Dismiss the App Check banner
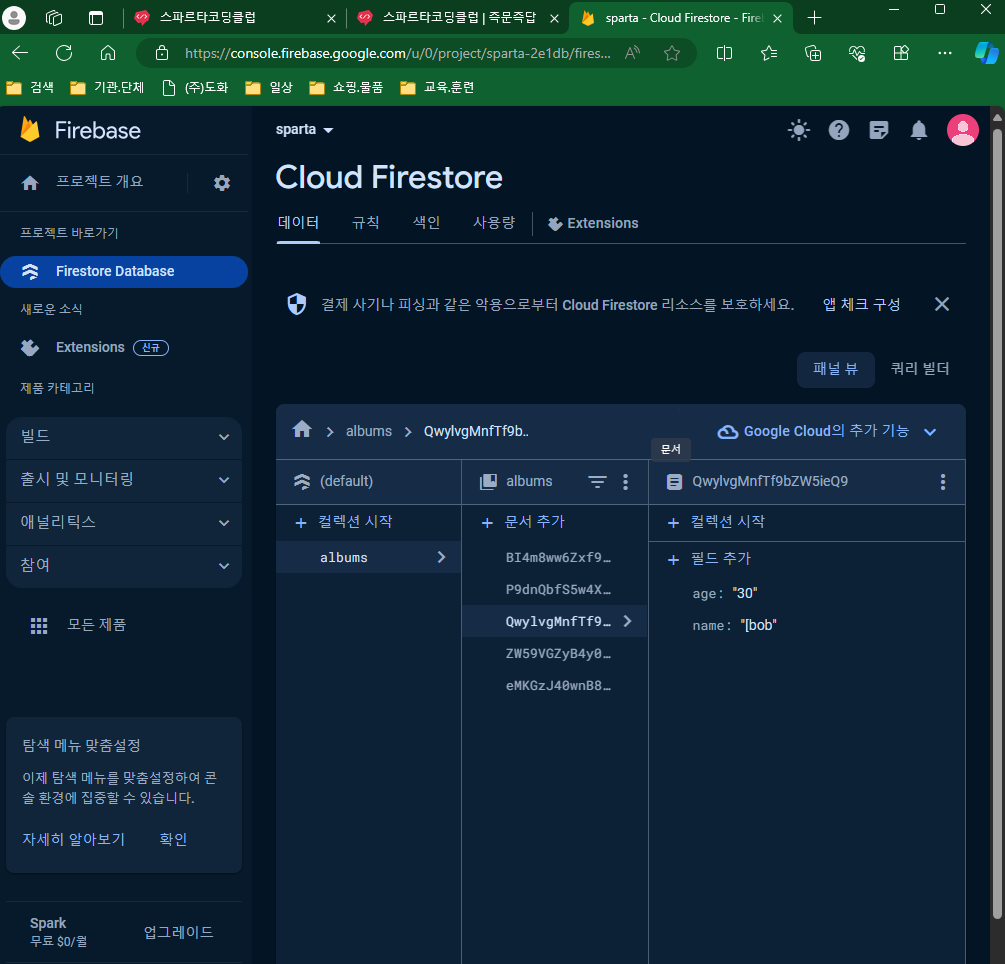1005x964 pixels. 942,304
